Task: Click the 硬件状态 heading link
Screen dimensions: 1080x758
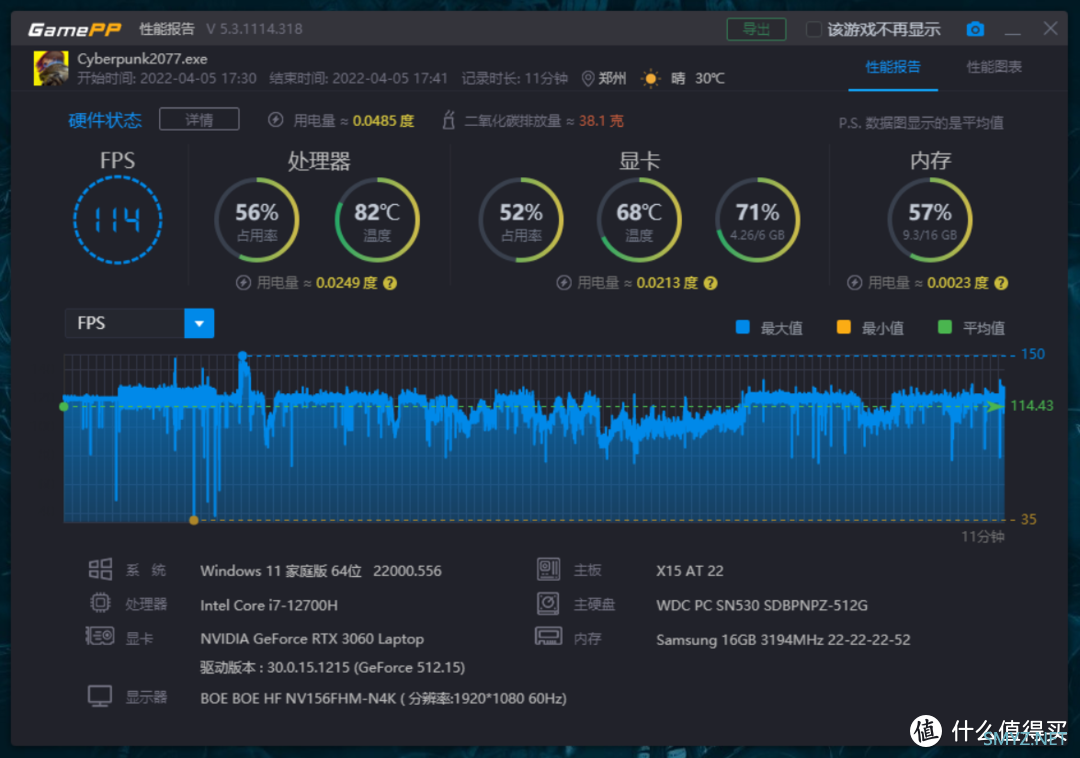Action: (105, 120)
